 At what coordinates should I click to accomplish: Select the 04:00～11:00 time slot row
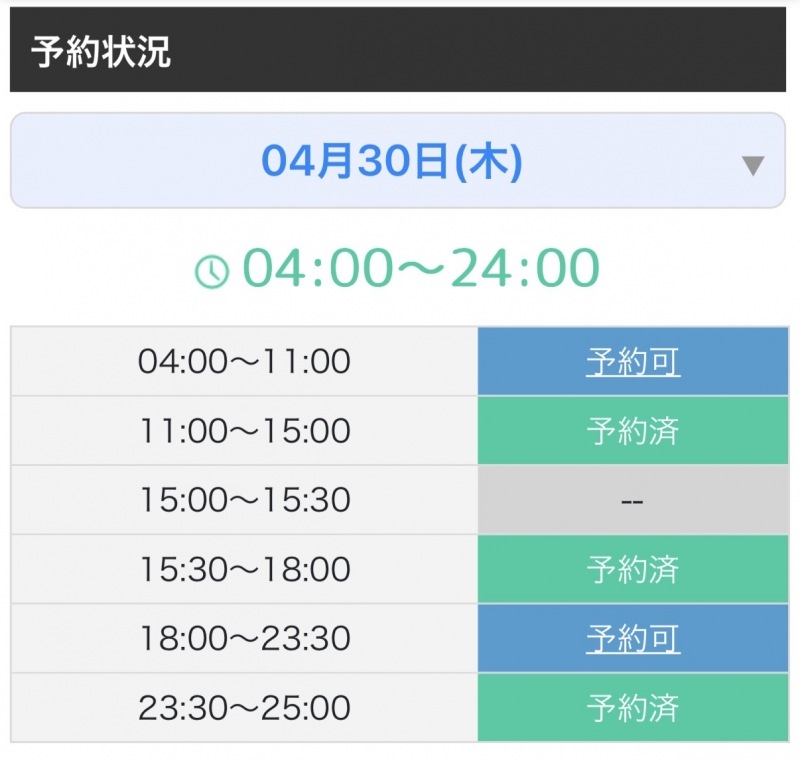(x=243, y=361)
